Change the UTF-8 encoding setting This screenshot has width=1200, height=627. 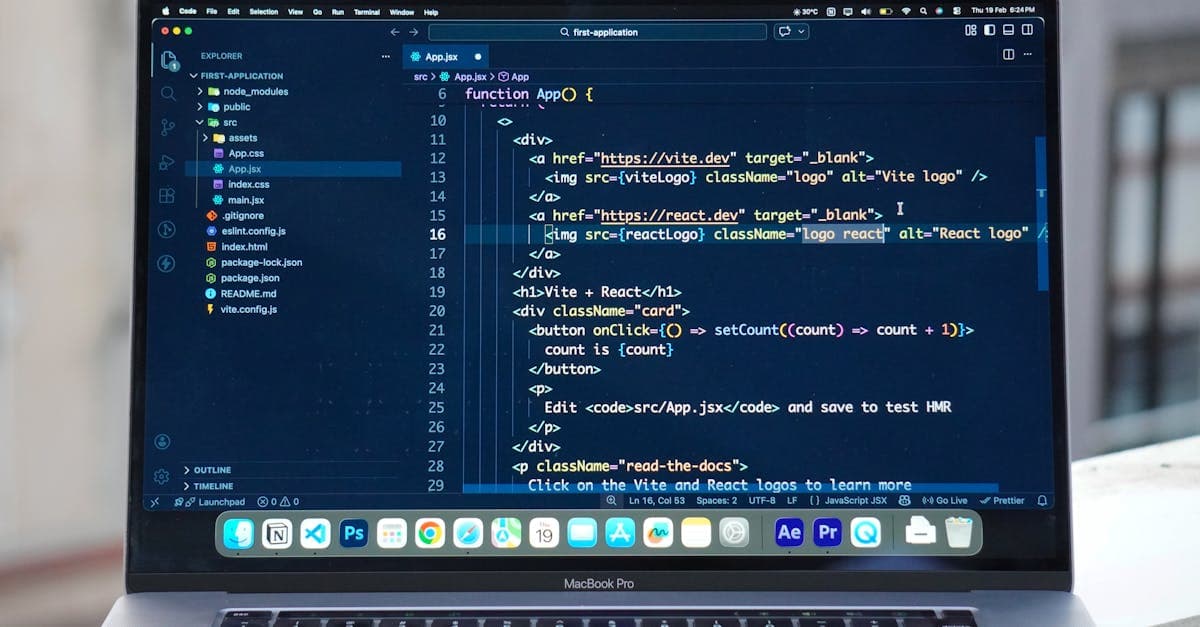click(763, 500)
